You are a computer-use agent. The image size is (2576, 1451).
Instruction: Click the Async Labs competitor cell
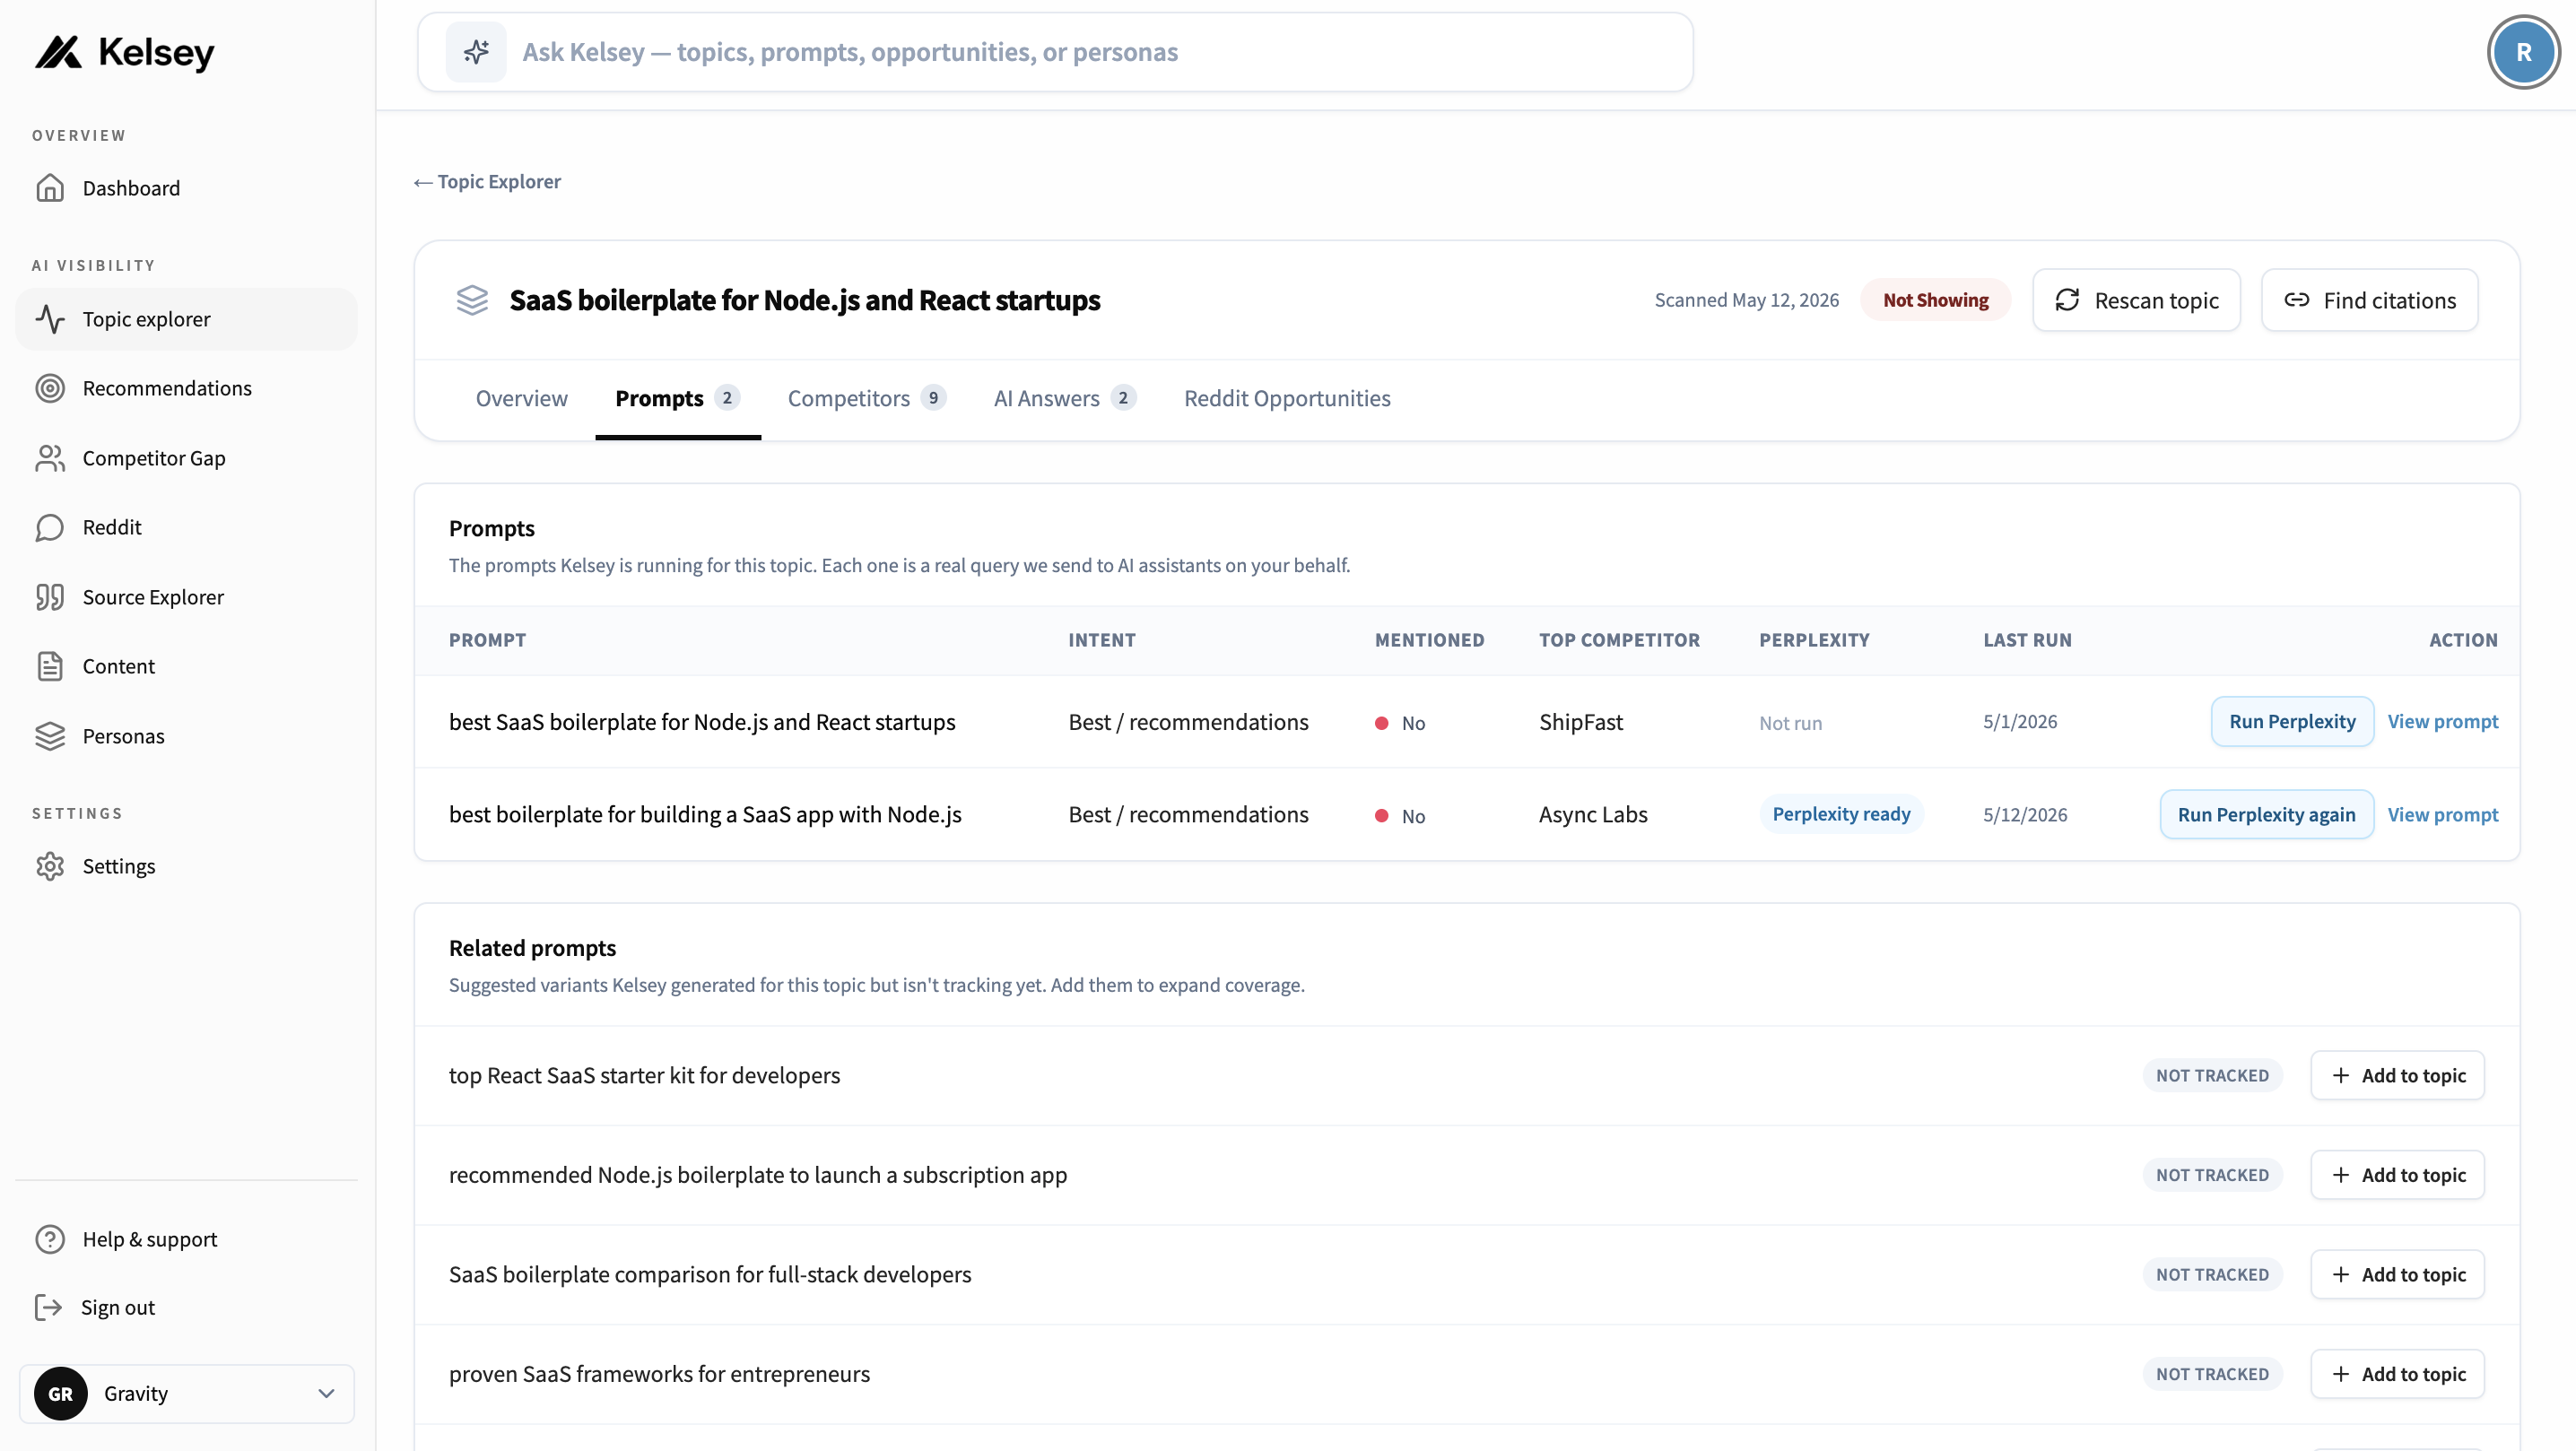(x=1593, y=814)
